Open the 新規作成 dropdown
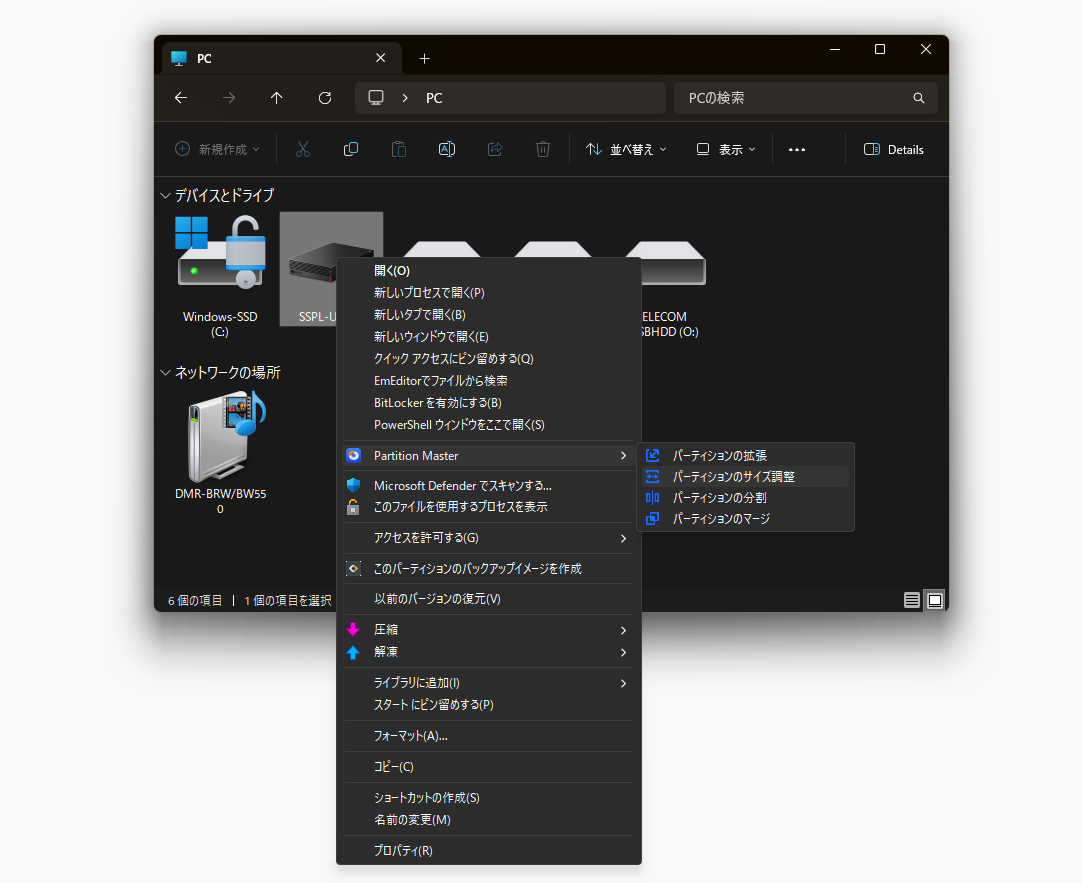This screenshot has width=1082, height=883. [217, 150]
